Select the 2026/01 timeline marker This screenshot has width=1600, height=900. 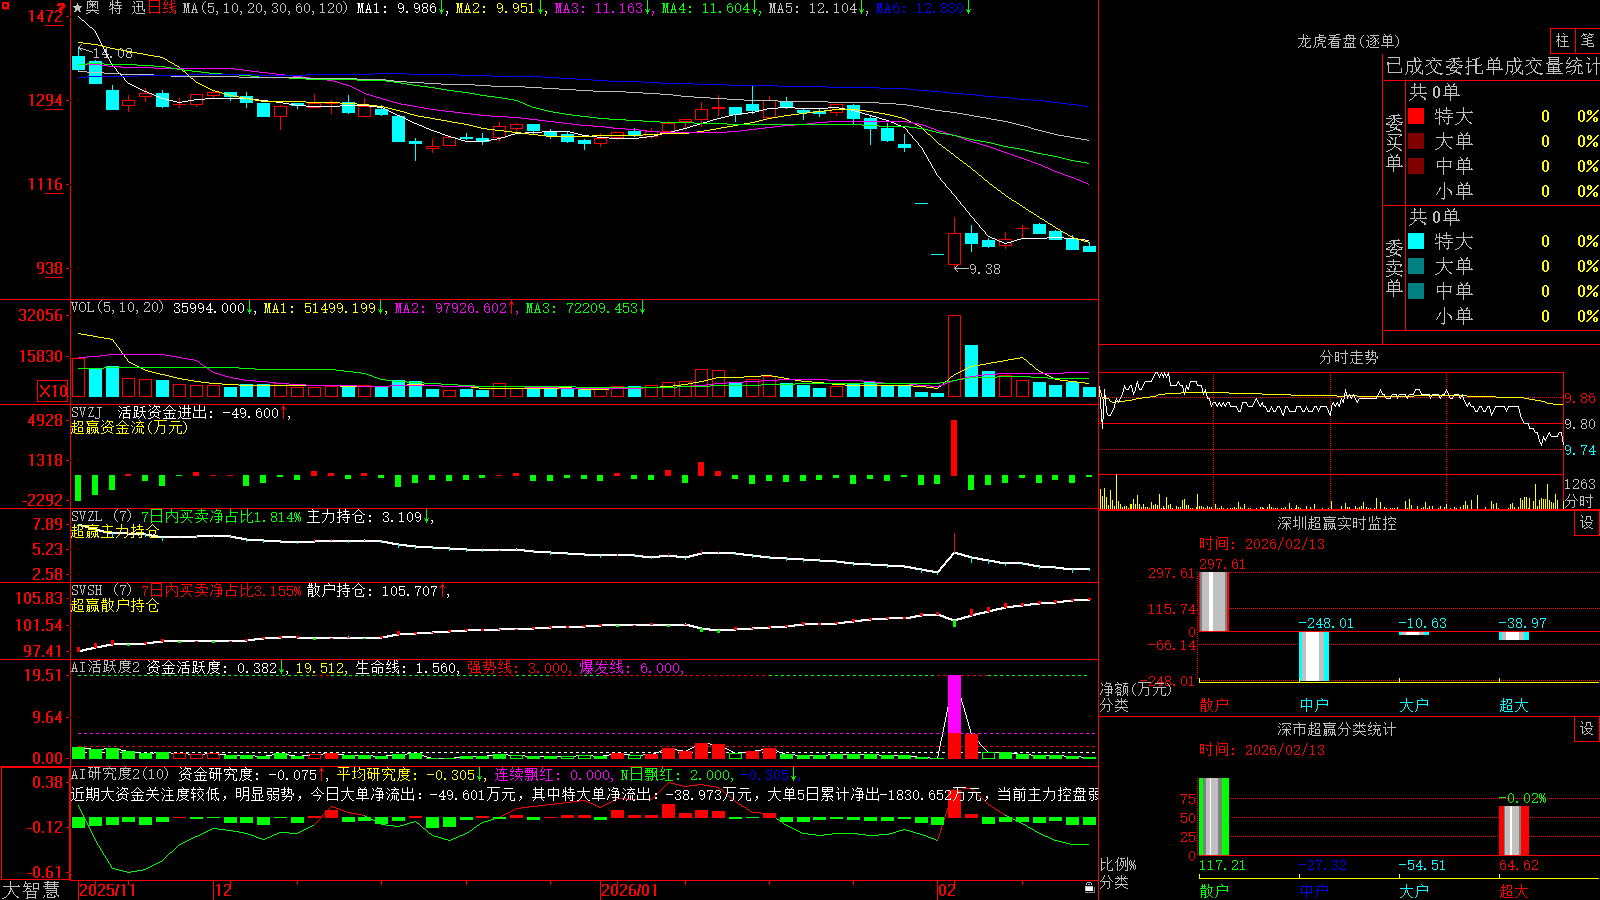(630, 890)
